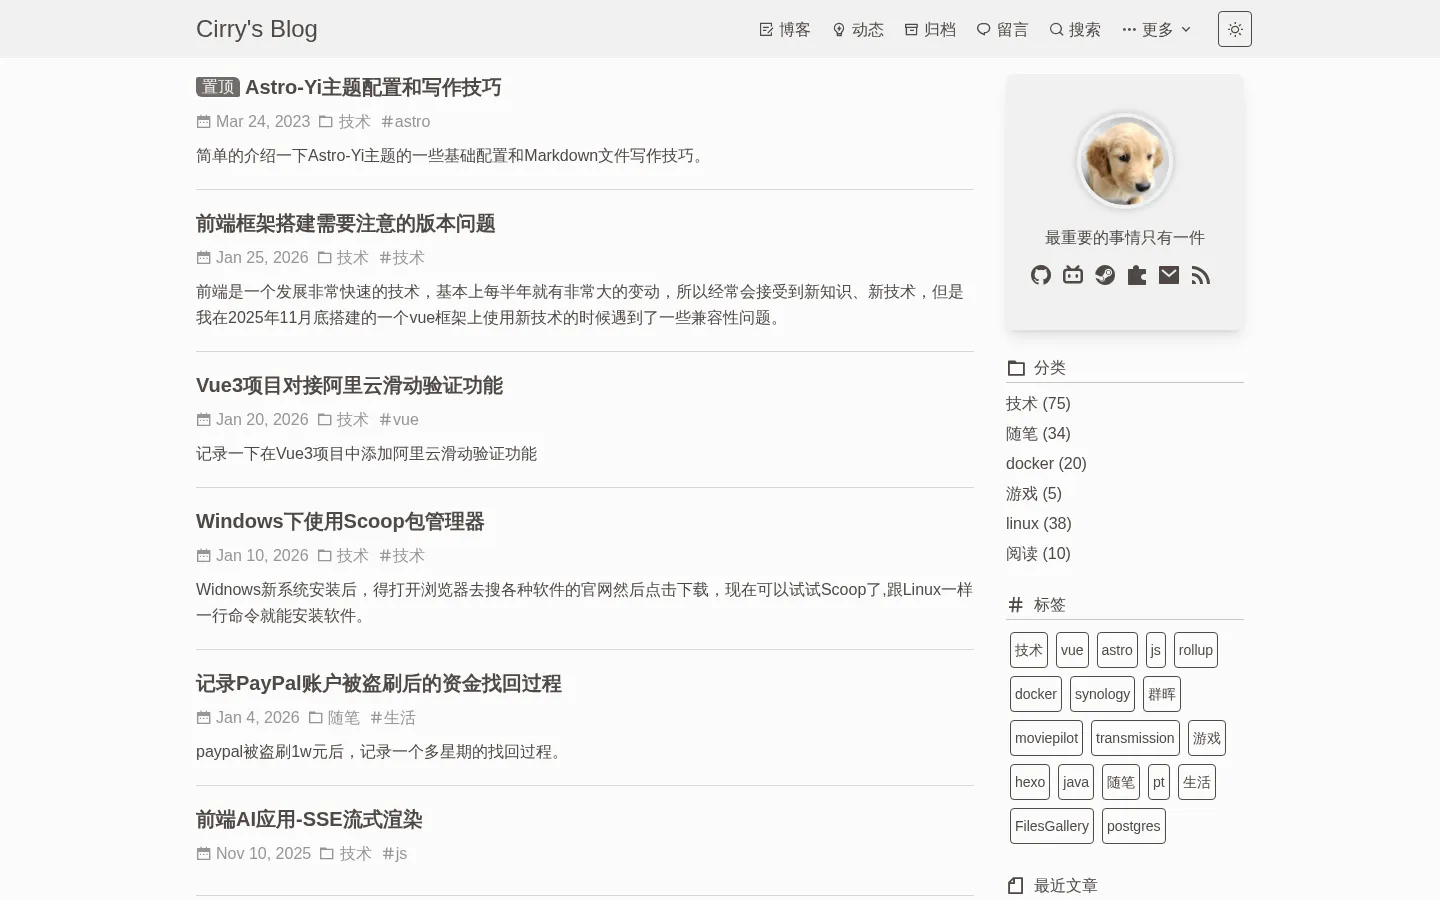
Task: Click the moviepilot tag chip
Action: [1046, 738]
